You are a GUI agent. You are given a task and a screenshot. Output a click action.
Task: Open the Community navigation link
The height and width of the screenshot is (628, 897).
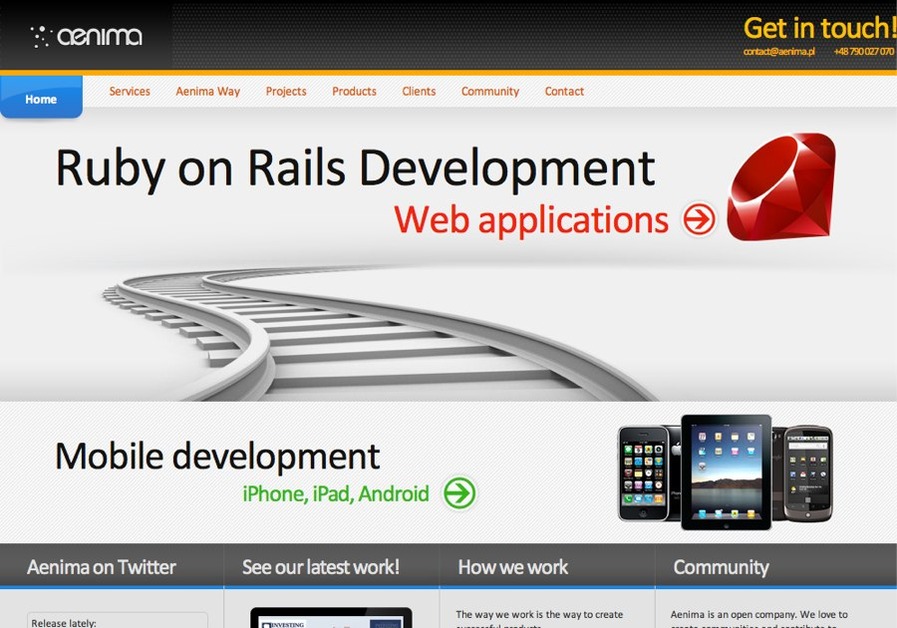click(x=490, y=91)
